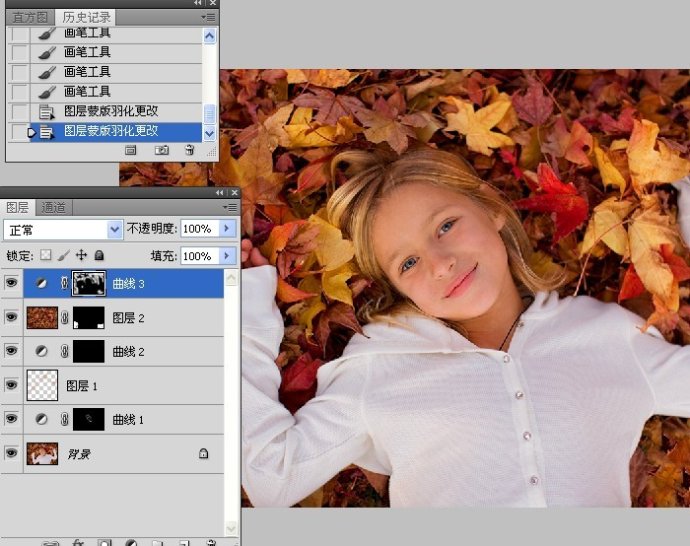
Task: Switch to the 通道 tab
Action: click(x=53, y=207)
